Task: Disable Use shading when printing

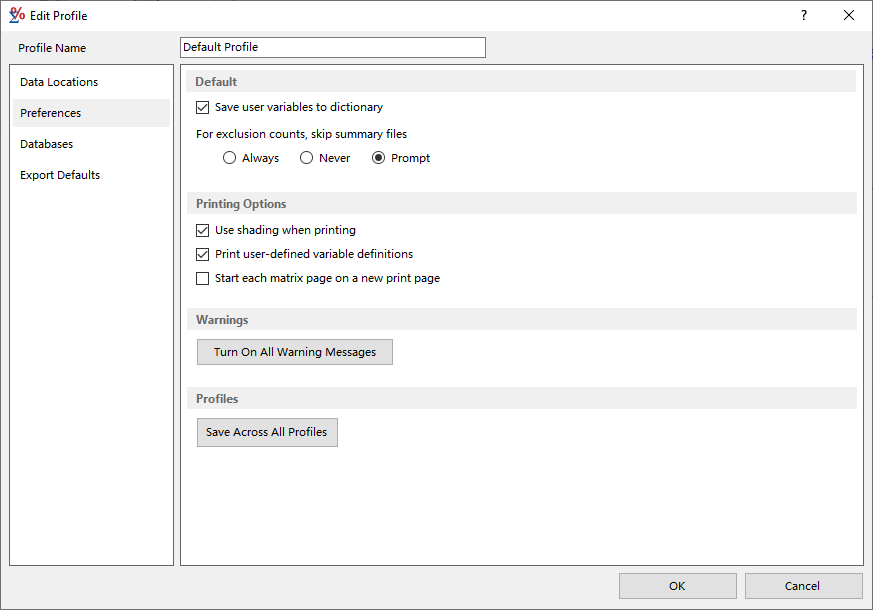Action: click(x=202, y=230)
